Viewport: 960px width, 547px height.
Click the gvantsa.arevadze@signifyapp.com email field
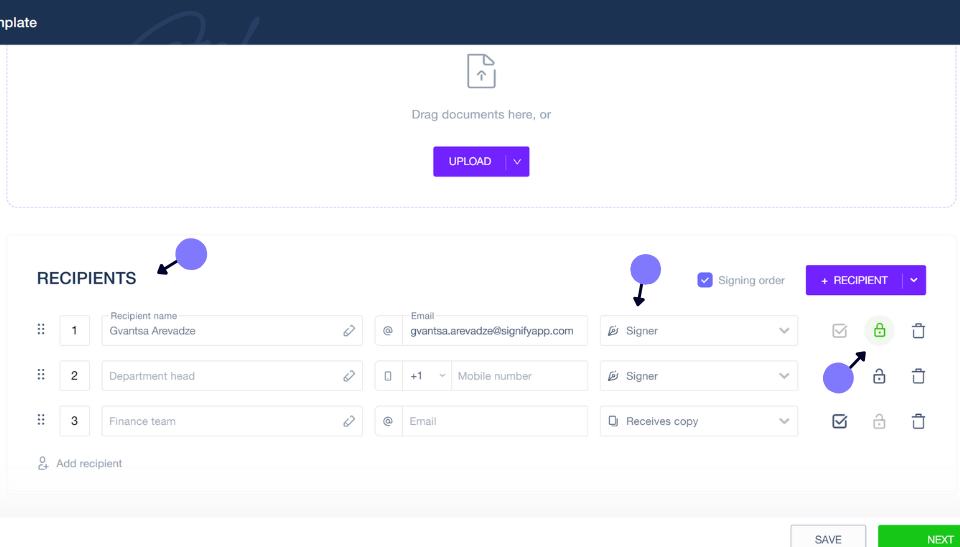tap(495, 331)
